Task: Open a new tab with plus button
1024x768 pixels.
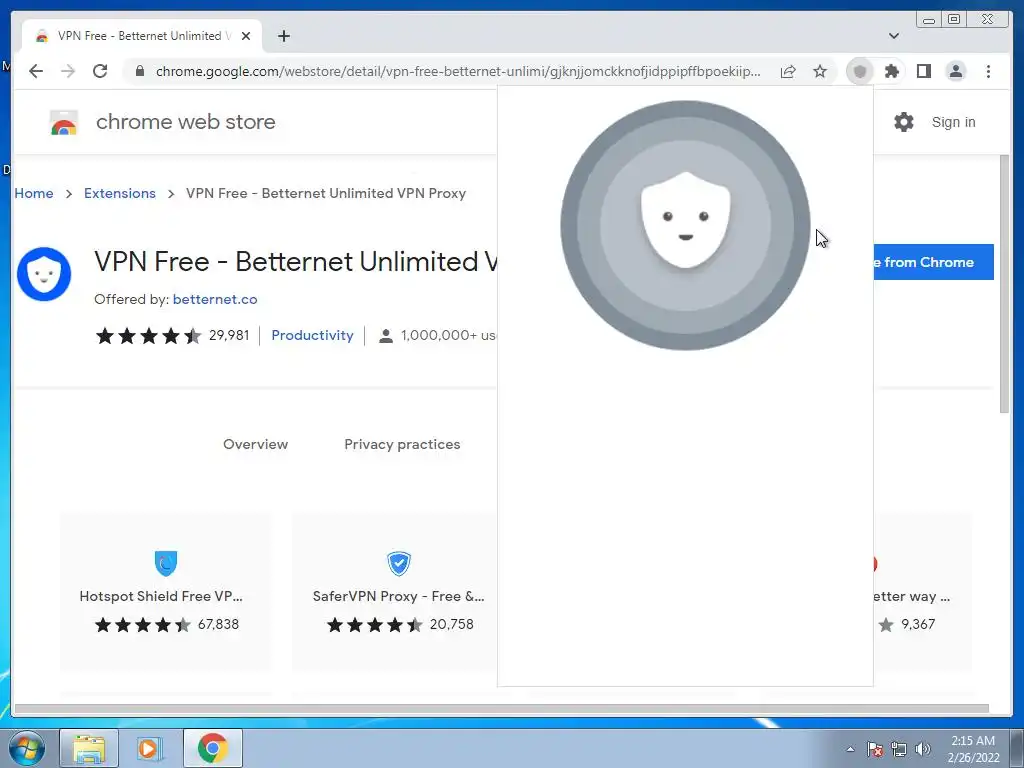Action: [283, 36]
